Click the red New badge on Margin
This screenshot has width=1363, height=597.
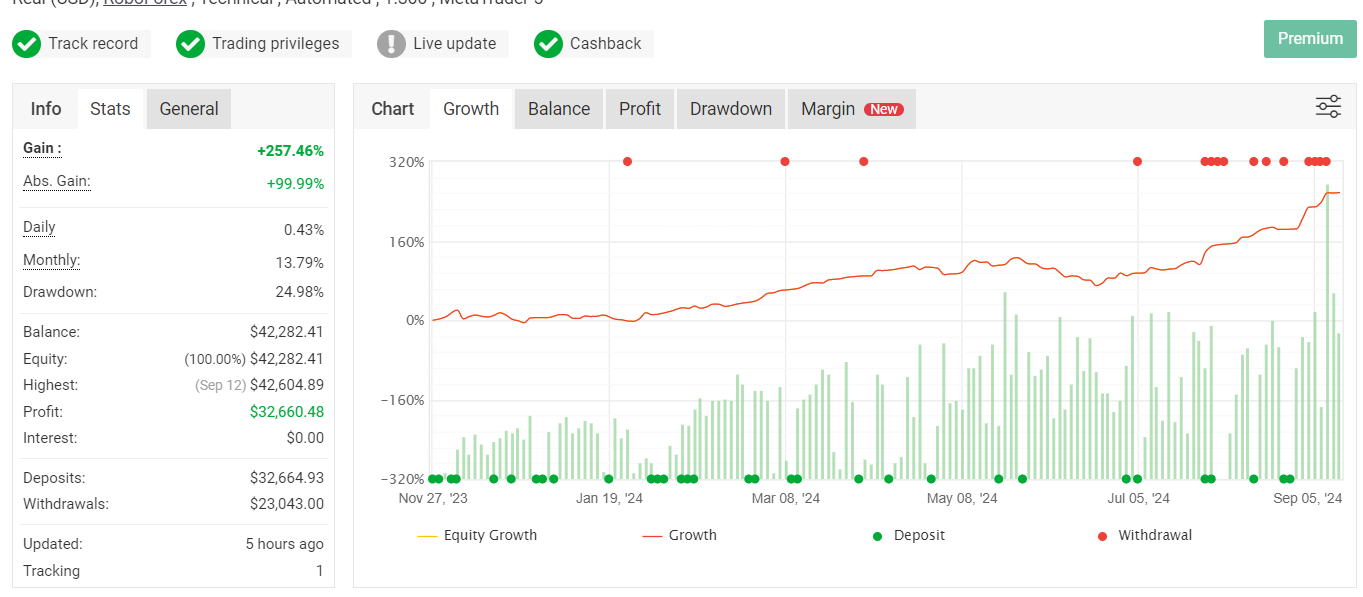pos(884,110)
